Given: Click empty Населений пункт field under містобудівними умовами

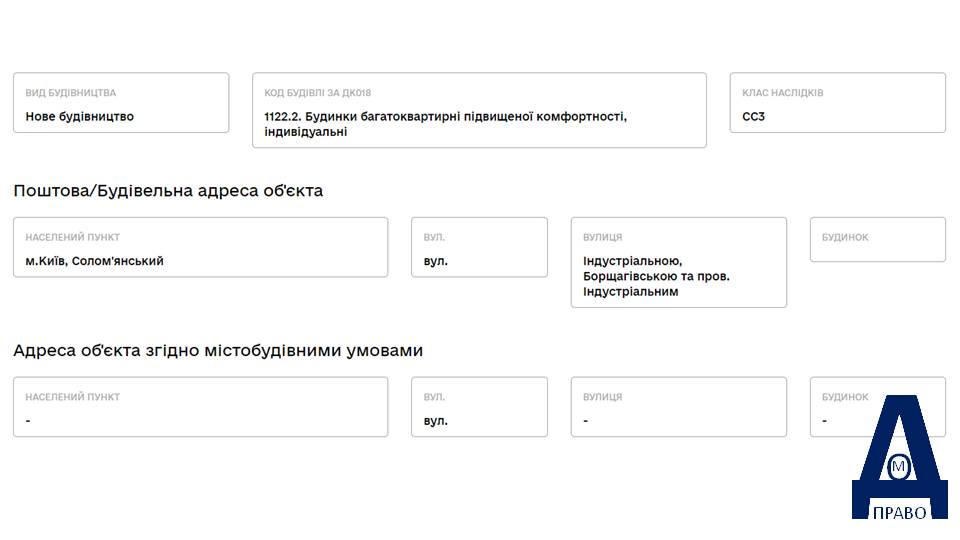Looking at the screenshot, I should (201, 407).
